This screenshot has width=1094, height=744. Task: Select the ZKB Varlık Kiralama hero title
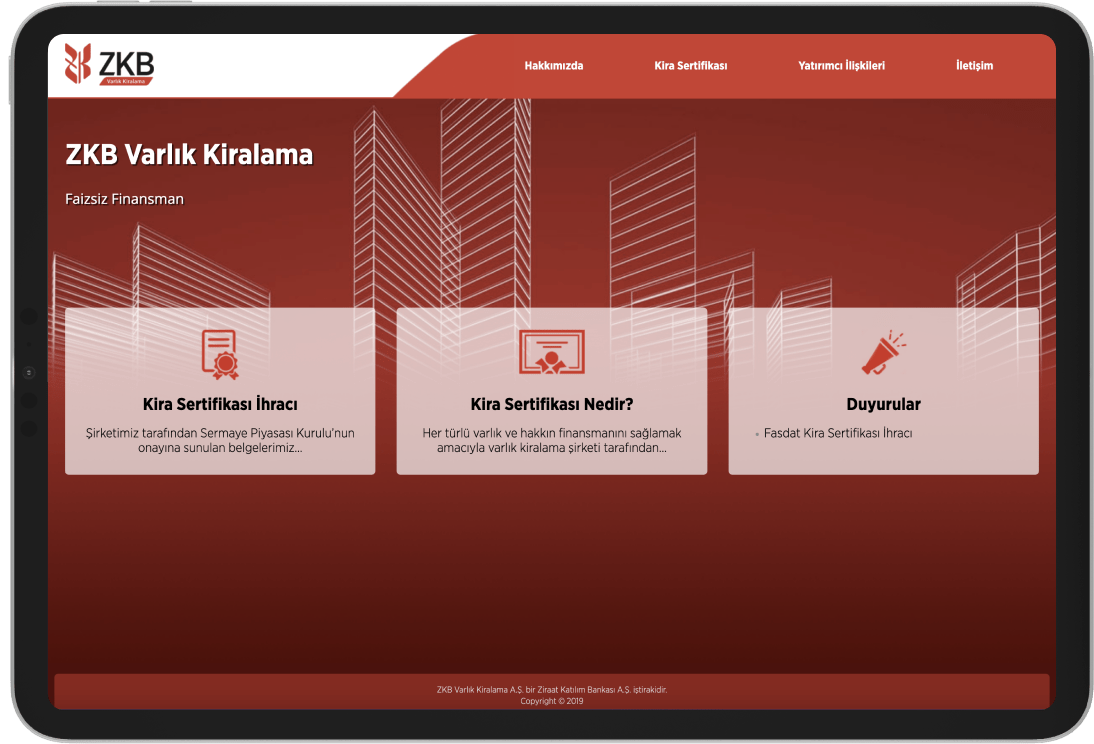(x=189, y=155)
